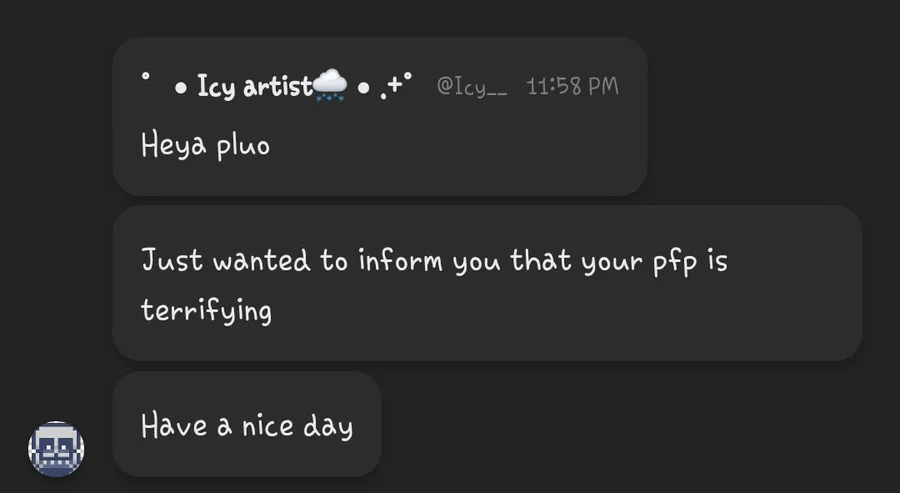Viewport: 900px width, 493px height.
Task: Click the small circle at username start
Action: (x=145, y=75)
